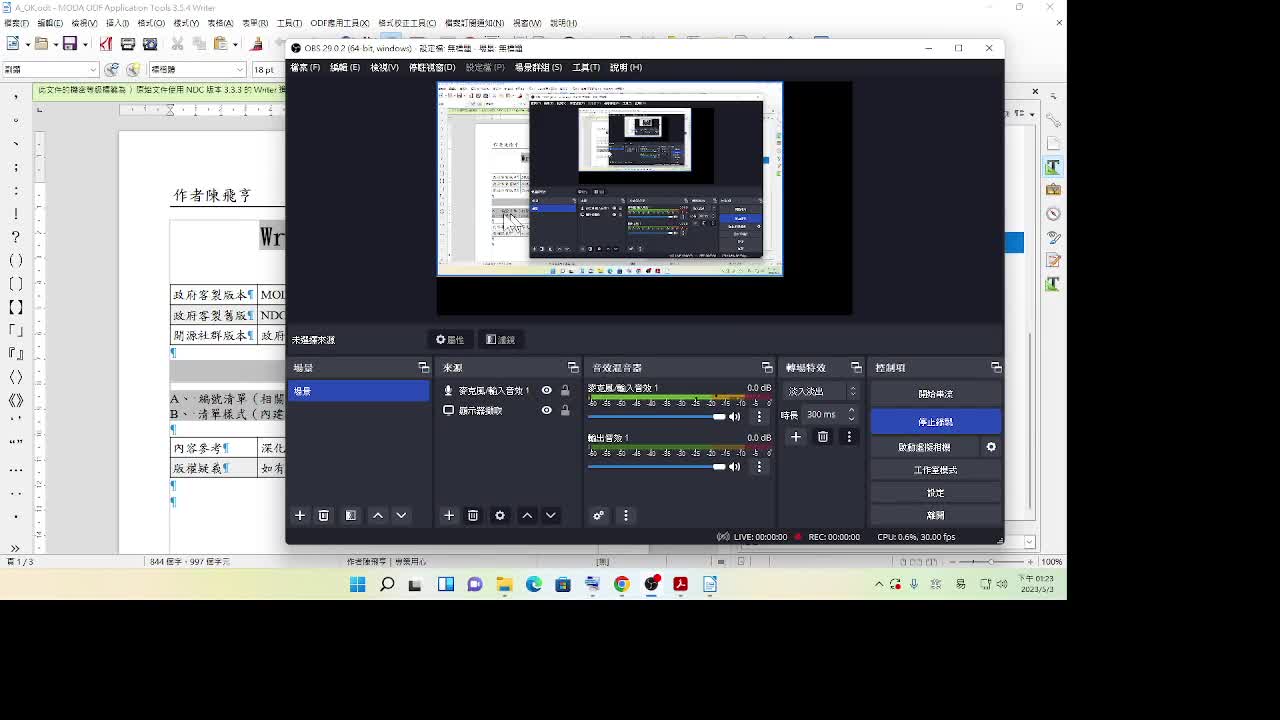Image resolution: width=1280 pixels, height=720 pixels.
Task: Open audio mixer bottom three-dot menu
Action: coord(625,515)
